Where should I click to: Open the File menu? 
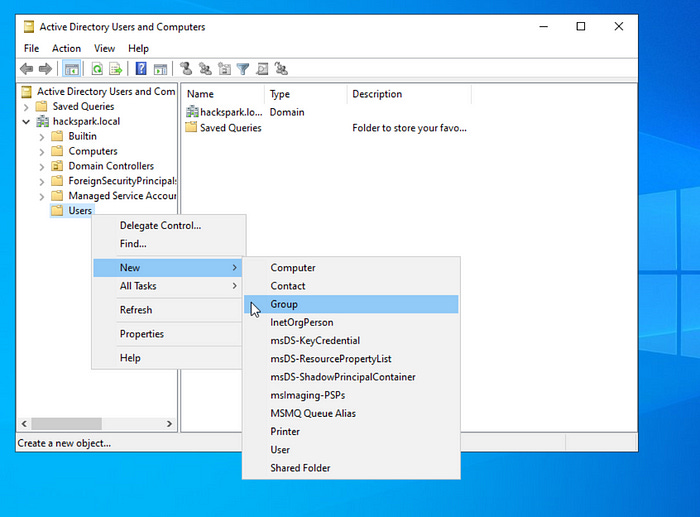click(x=31, y=48)
